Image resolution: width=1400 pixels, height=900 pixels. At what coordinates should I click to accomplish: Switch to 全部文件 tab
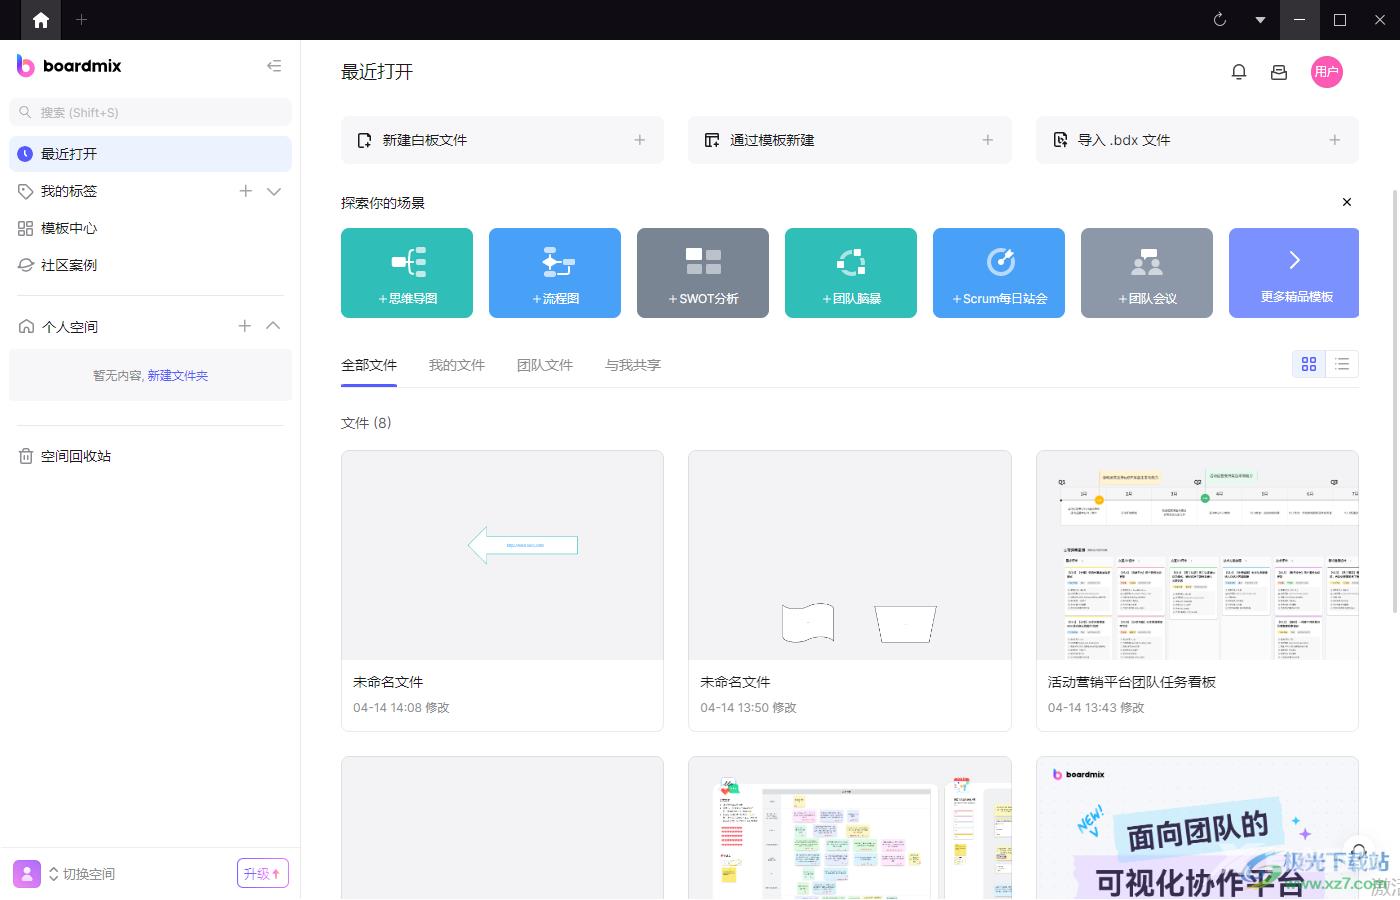point(369,366)
